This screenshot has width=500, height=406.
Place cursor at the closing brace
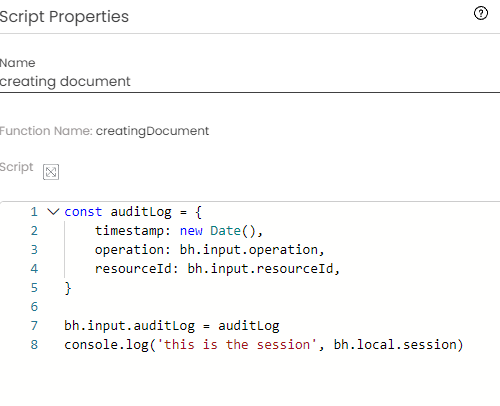click(68, 288)
